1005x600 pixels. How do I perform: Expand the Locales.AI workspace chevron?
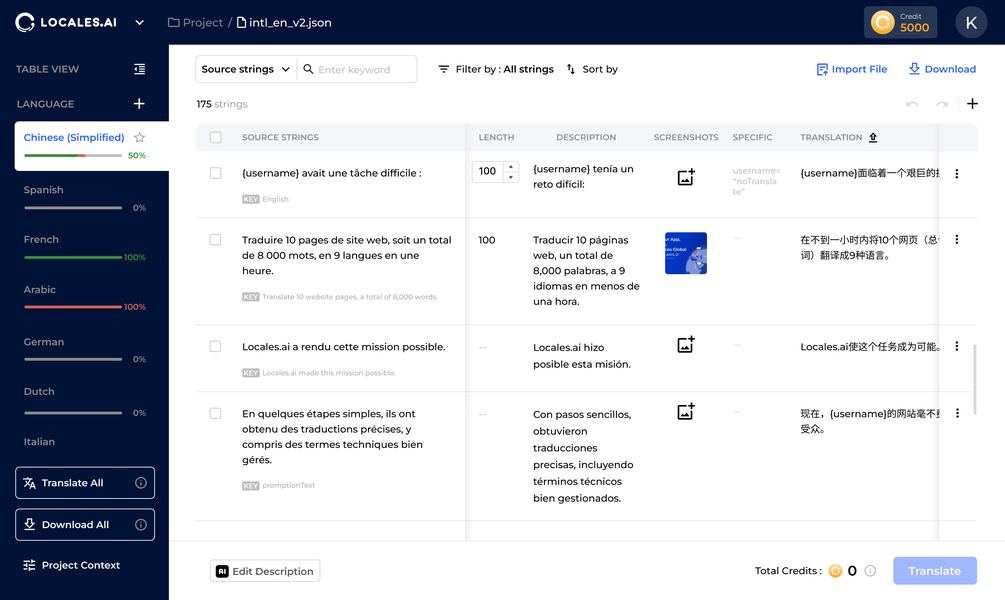(139, 22)
